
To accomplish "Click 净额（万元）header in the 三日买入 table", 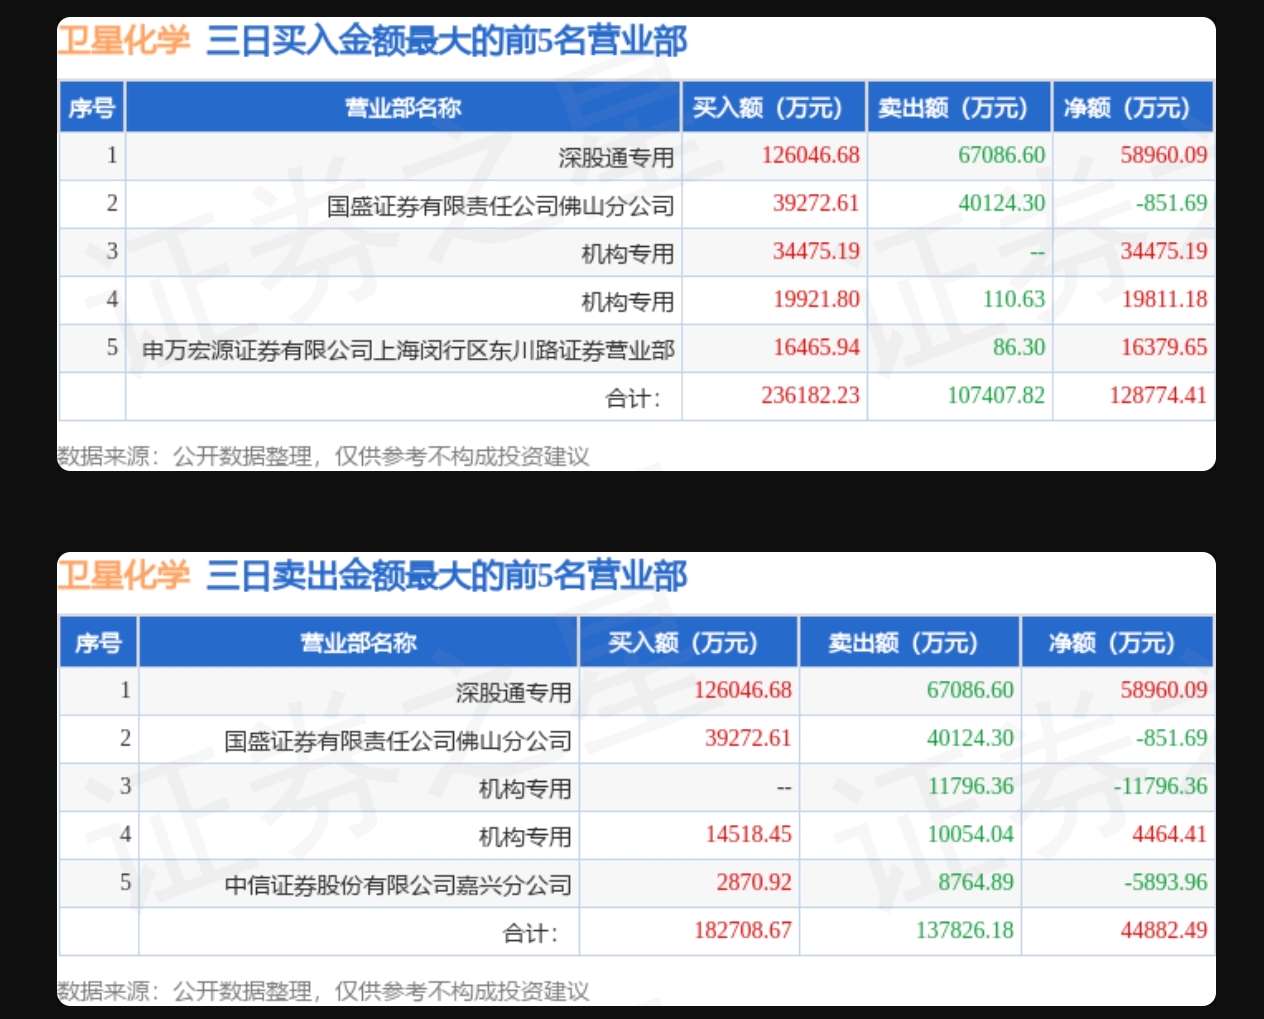I will [x=1132, y=107].
